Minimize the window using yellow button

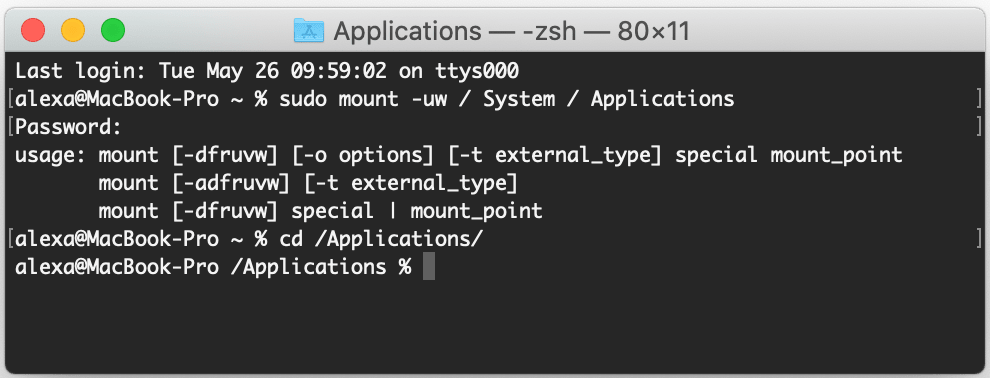click(73, 30)
